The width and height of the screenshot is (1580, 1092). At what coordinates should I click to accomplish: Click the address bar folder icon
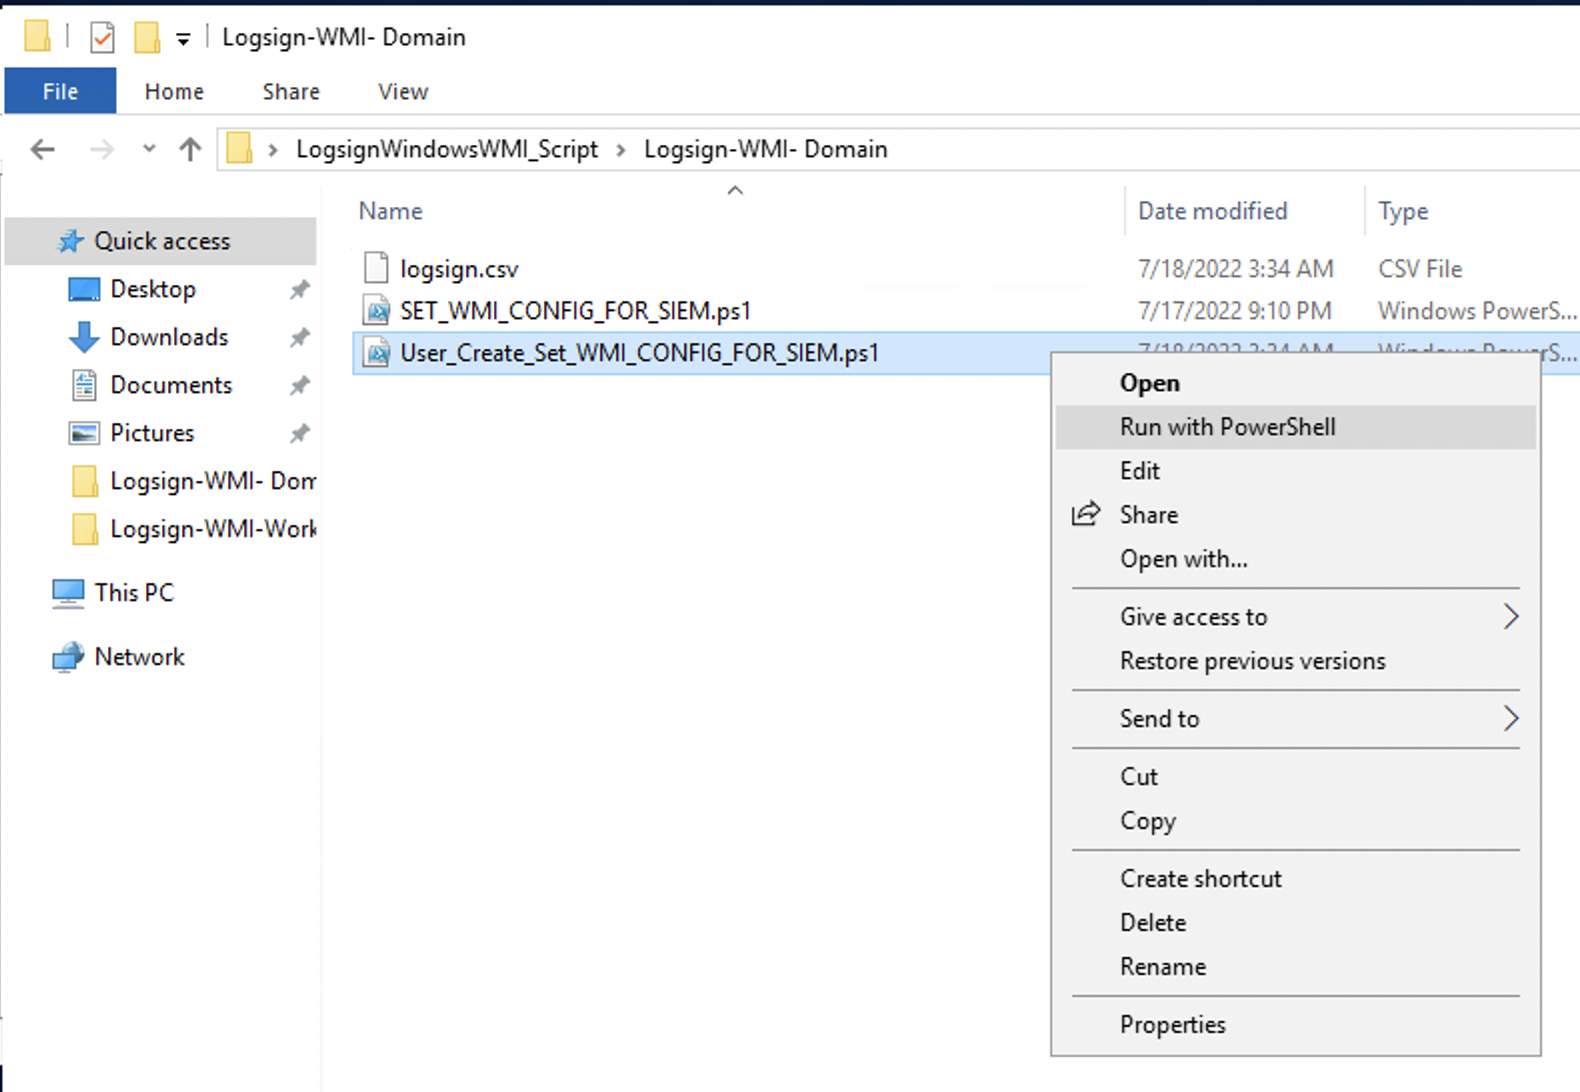[239, 148]
